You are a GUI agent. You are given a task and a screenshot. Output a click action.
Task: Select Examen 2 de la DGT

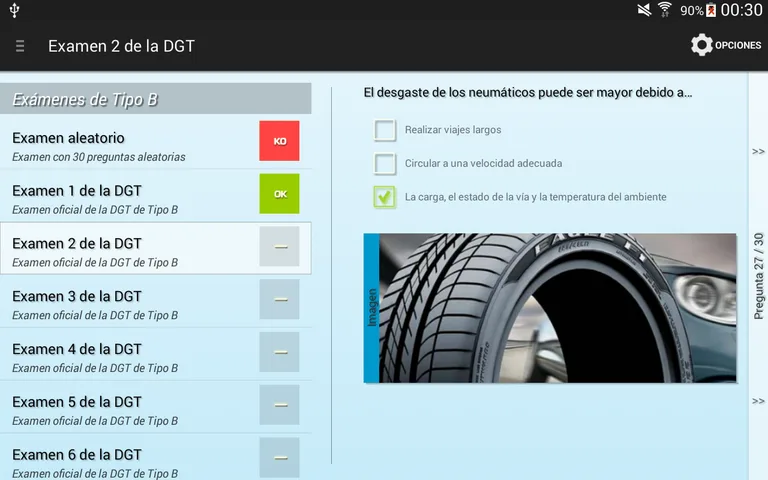coord(156,248)
